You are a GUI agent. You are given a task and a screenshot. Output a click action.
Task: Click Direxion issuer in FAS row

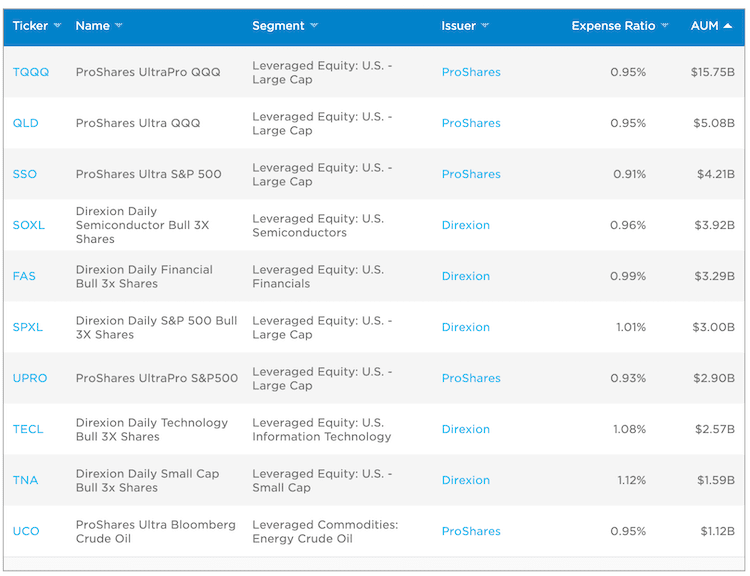click(466, 277)
